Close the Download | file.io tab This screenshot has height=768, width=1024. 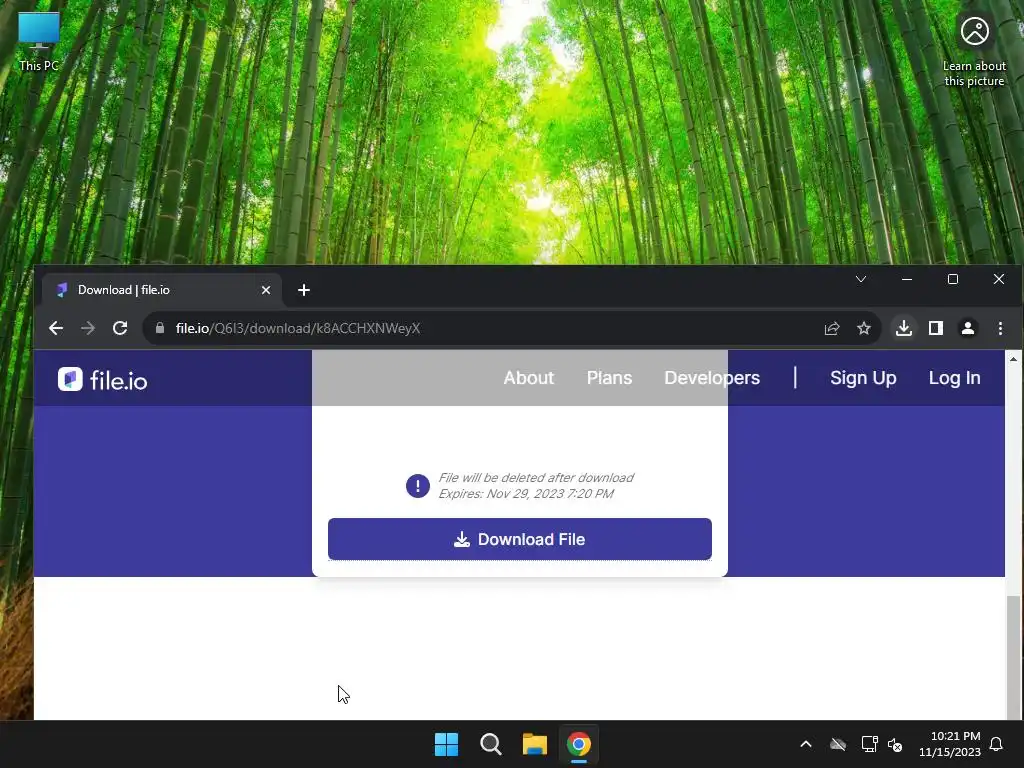(x=266, y=290)
